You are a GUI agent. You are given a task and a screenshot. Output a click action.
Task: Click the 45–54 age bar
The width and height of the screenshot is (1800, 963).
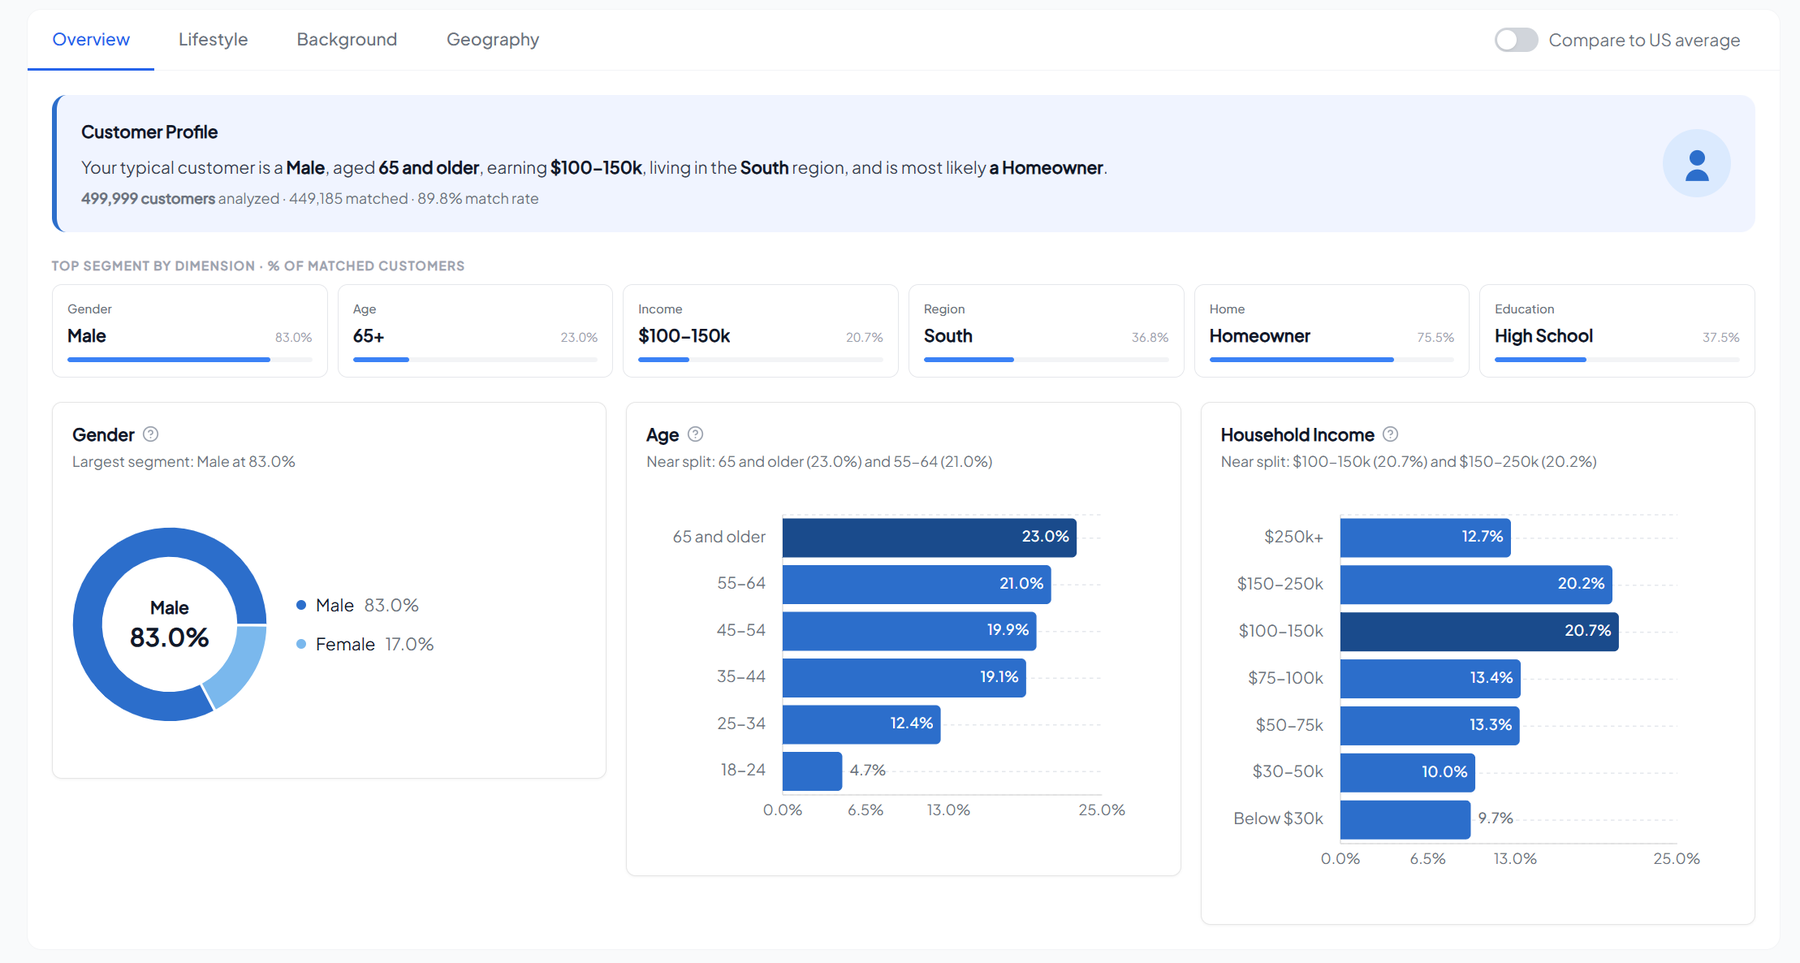point(909,630)
